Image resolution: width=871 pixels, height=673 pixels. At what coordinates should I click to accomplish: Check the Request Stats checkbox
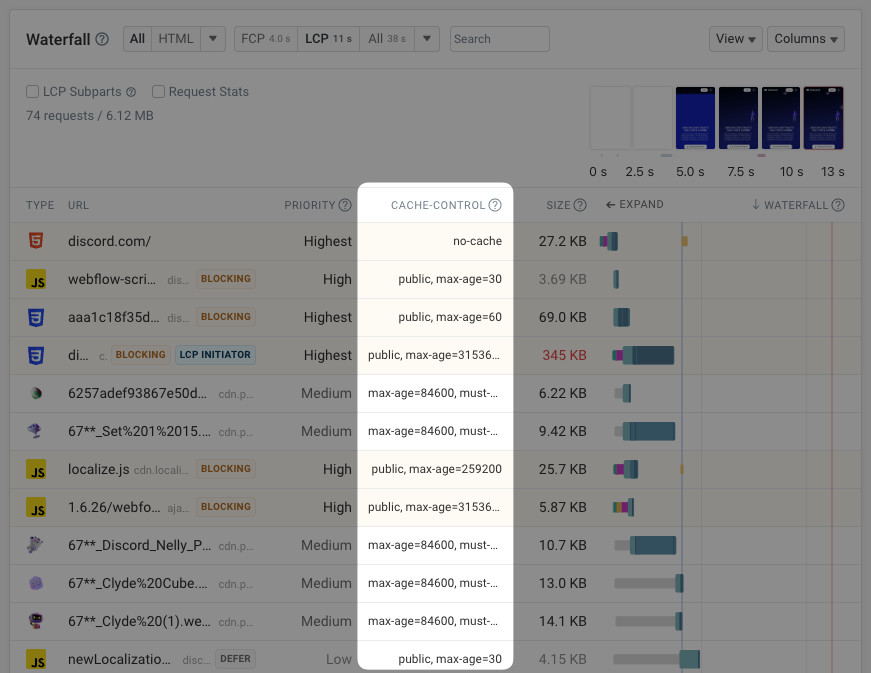pyautogui.click(x=158, y=92)
